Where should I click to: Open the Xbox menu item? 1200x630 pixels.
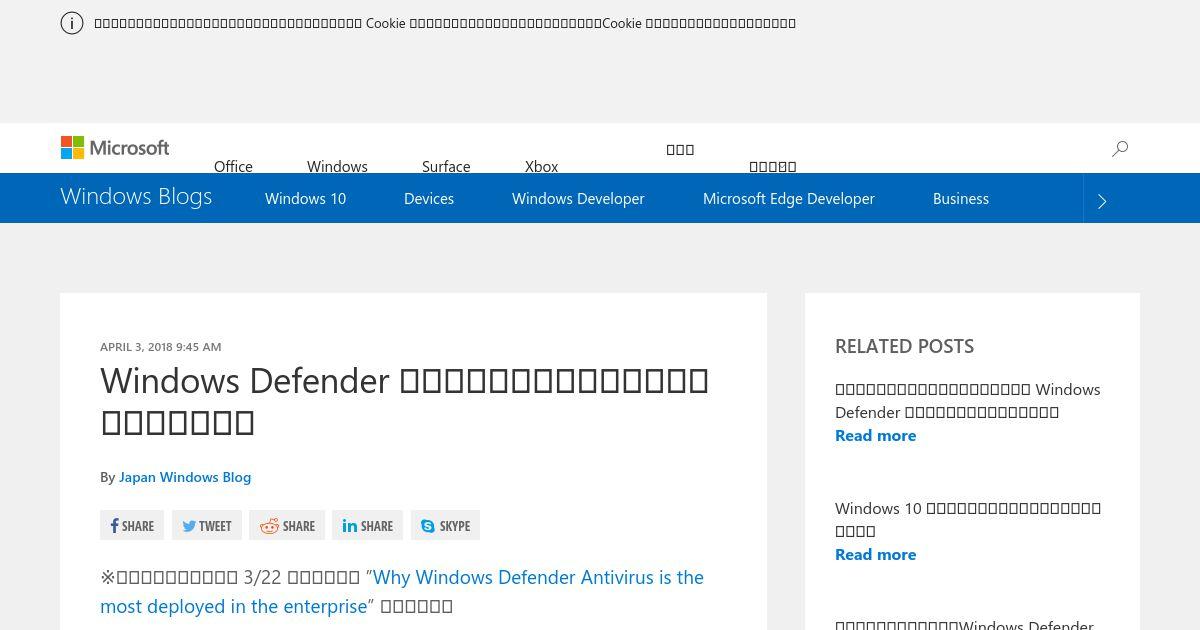click(541, 166)
